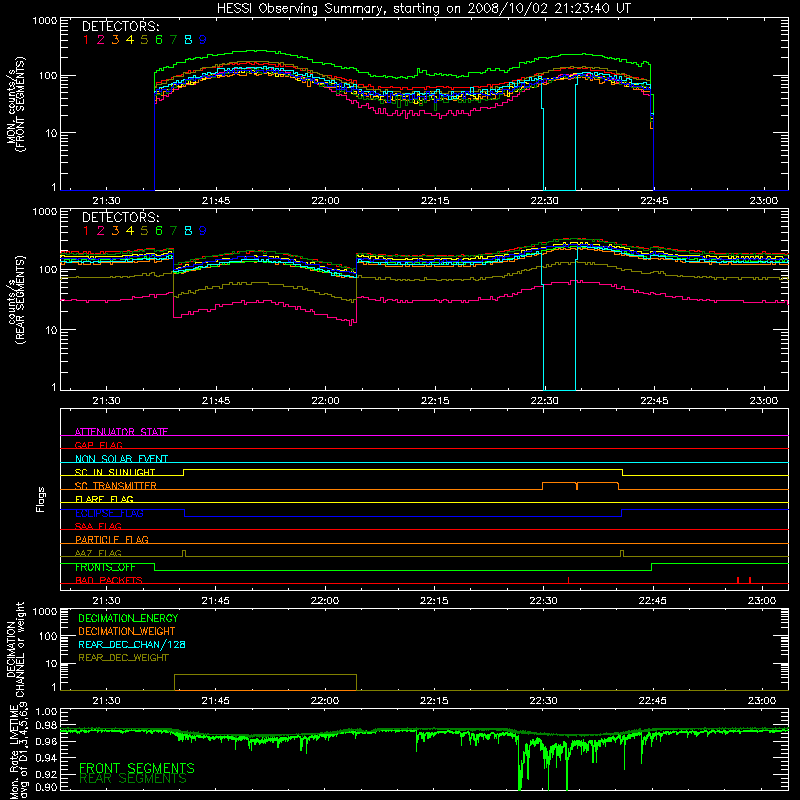The width and height of the screenshot is (800, 800).
Task: Select detector 5 in front segments legend
Action: click(144, 40)
